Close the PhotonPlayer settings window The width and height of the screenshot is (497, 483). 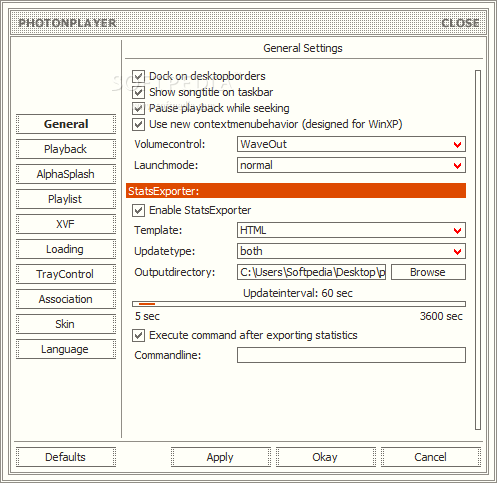tap(460, 23)
